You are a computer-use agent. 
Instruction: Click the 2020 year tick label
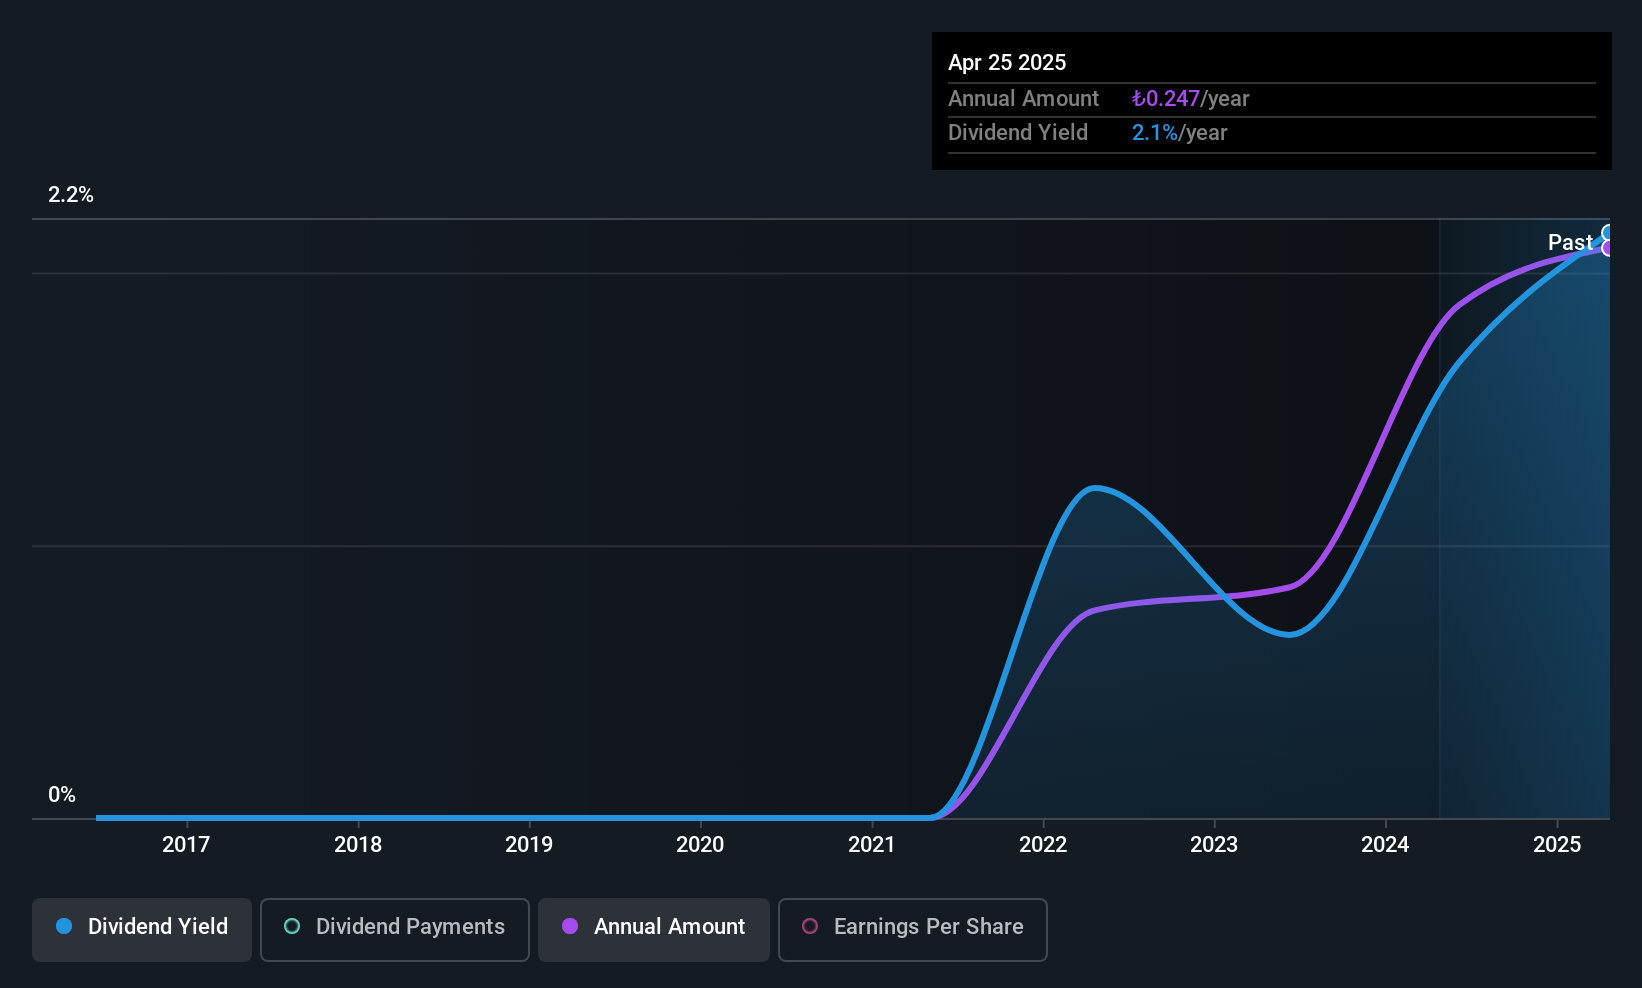click(x=700, y=844)
